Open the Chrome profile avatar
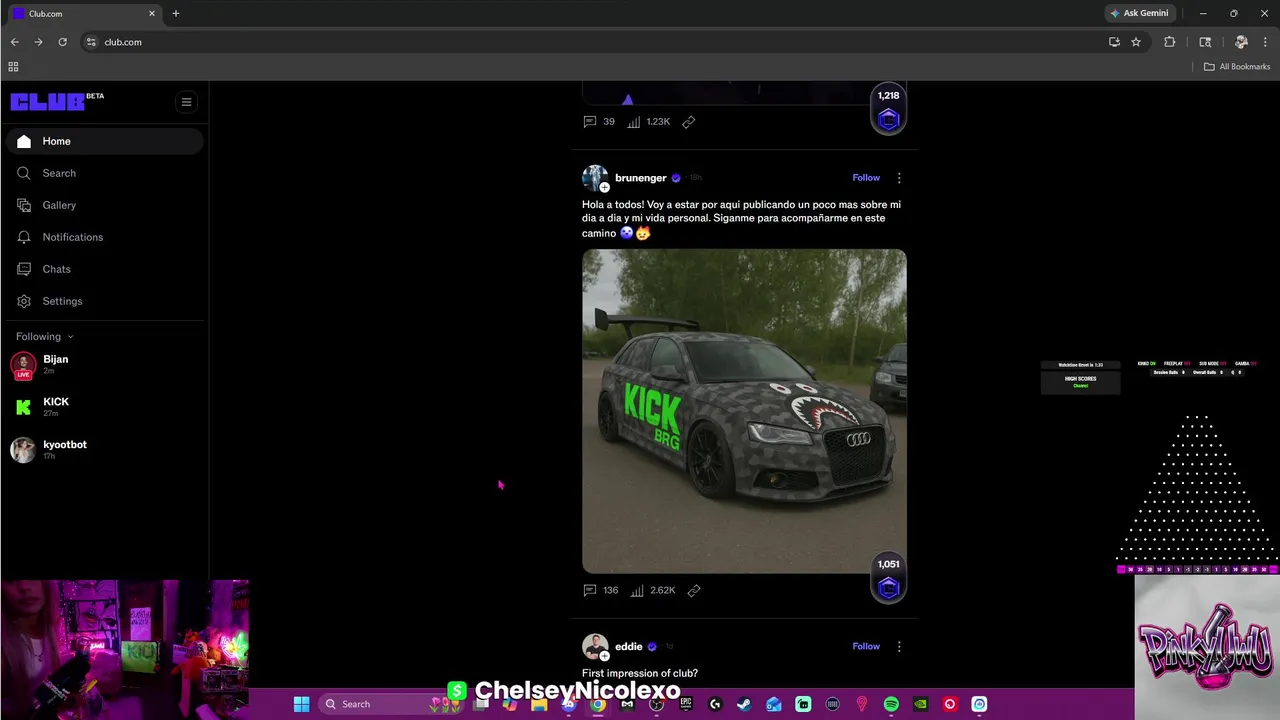This screenshot has height=720, width=1280. pos(1241,42)
